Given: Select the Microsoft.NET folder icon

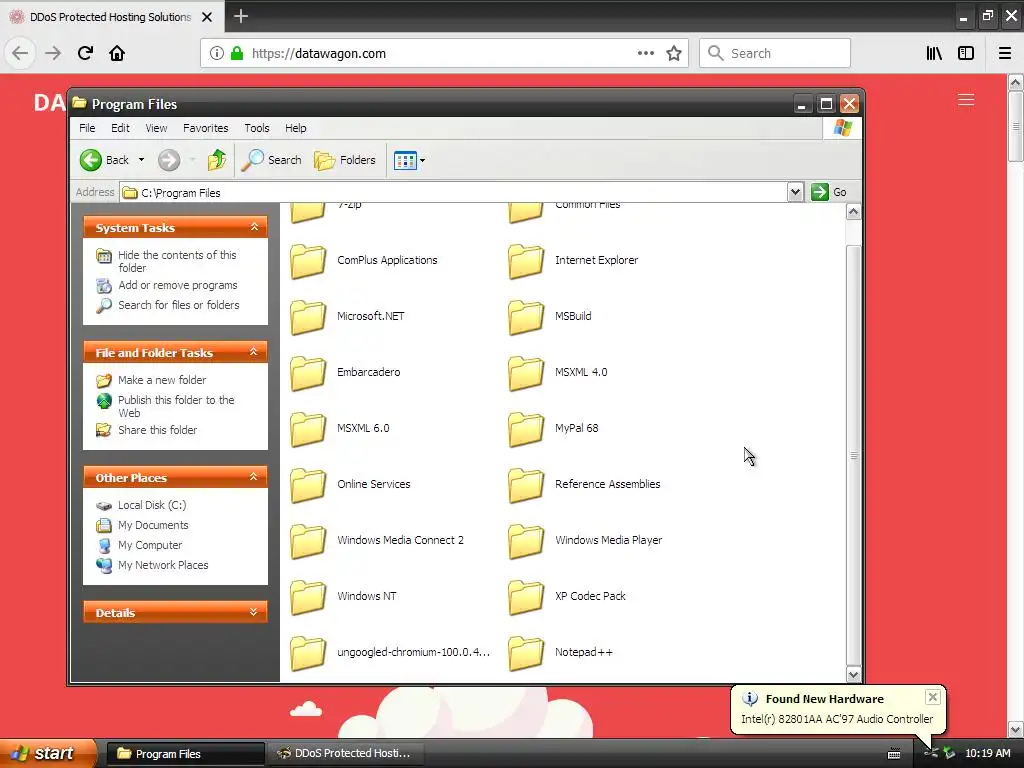Looking at the screenshot, I should (308, 317).
